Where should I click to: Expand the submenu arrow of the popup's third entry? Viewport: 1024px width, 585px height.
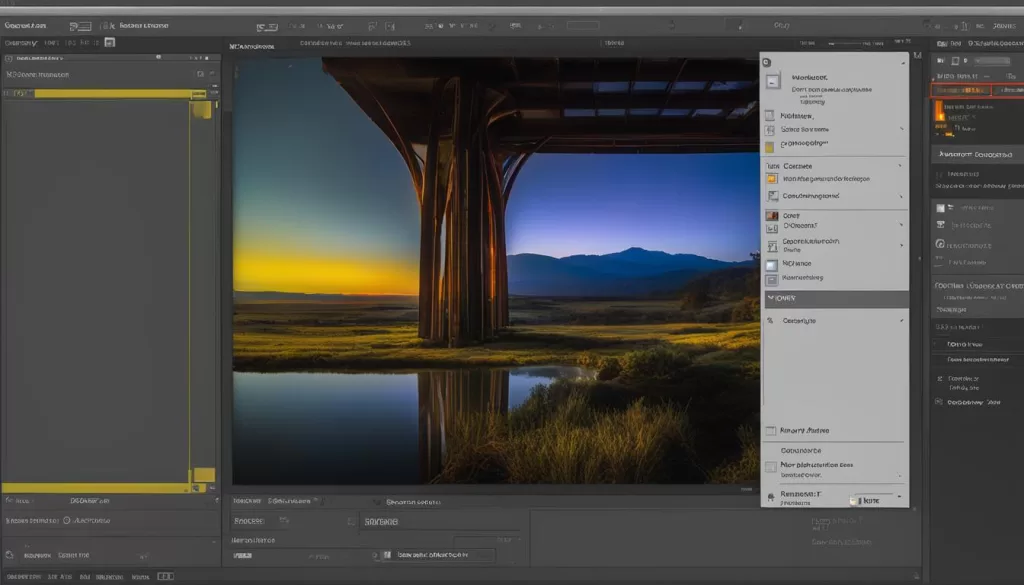click(x=901, y=128)
